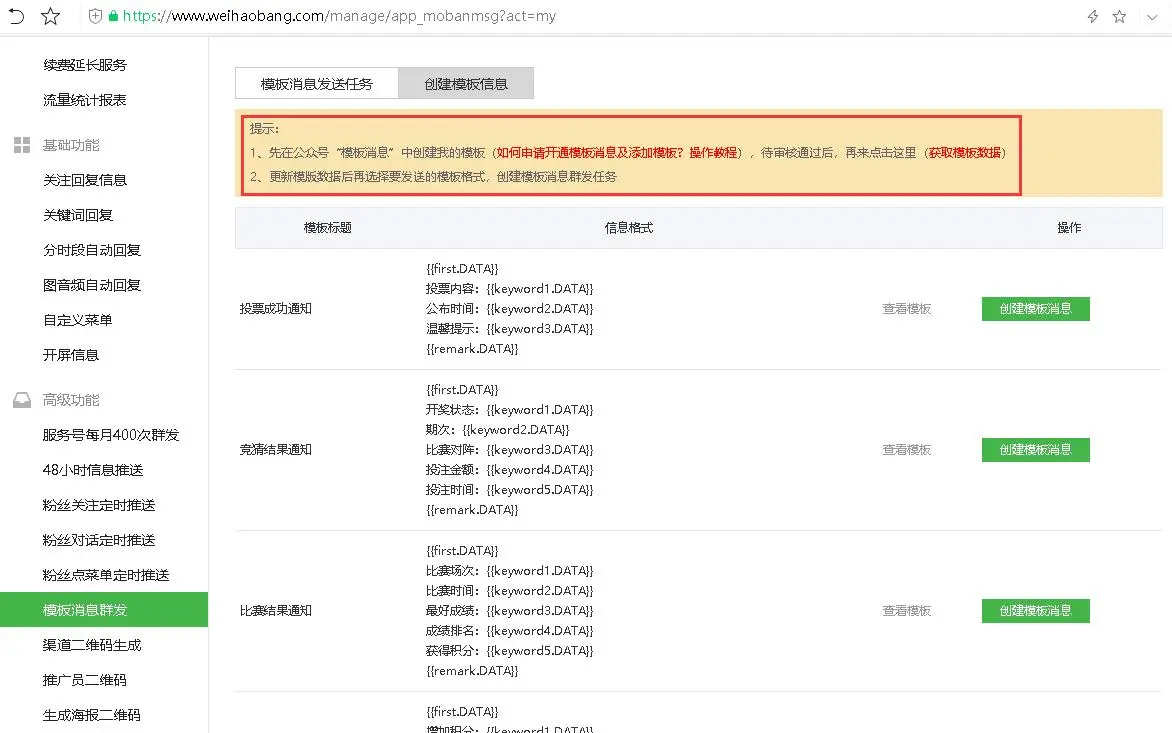Screen dimensions: 1172x733
Task: Click the 高级功能 inbox icon
Action: 22,400
